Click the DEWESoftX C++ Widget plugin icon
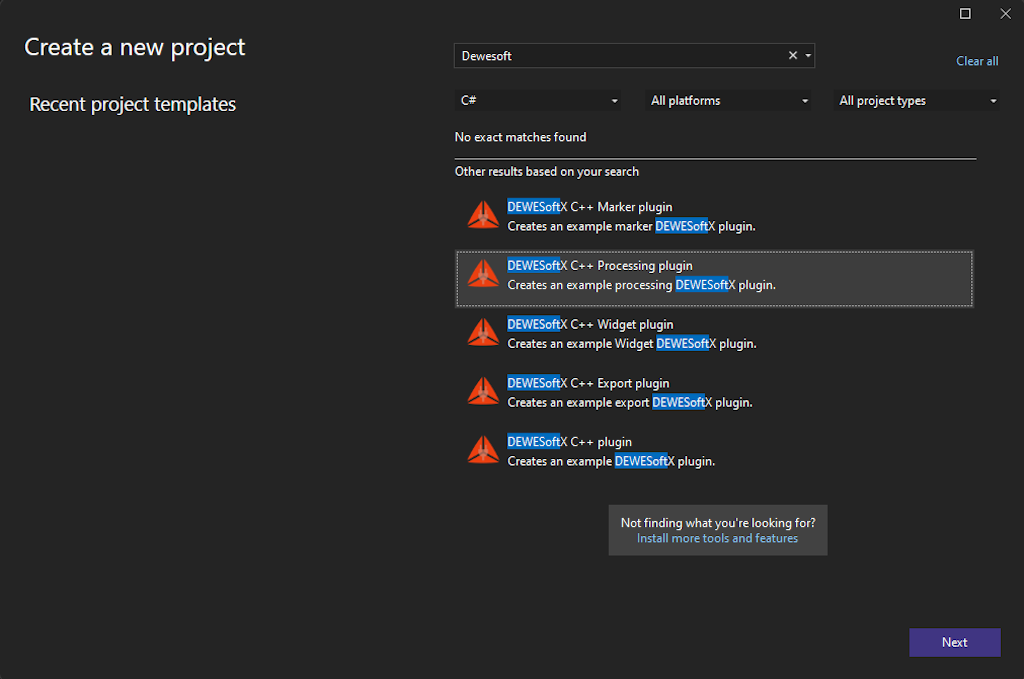The height and width of the screenshot is (679, 1024). (483, 332)
